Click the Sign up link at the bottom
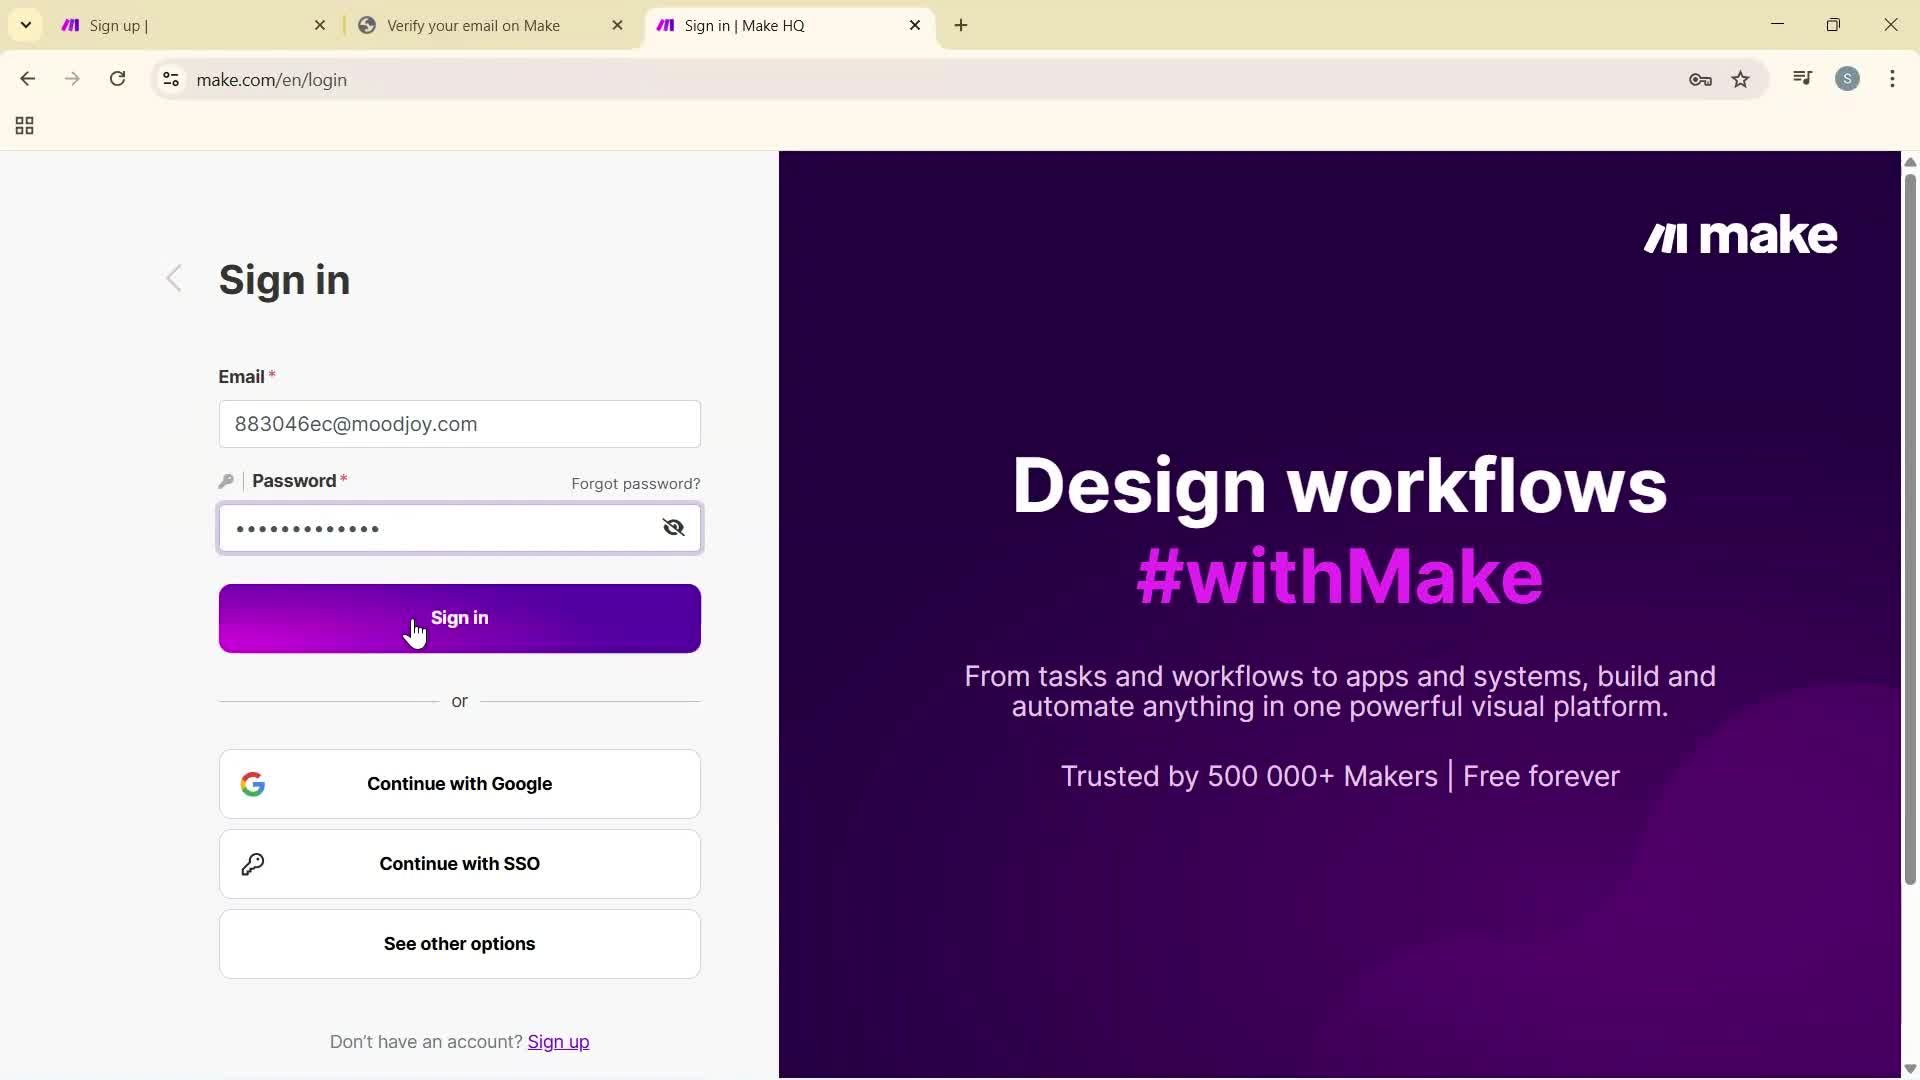 tap(558, 1041)
